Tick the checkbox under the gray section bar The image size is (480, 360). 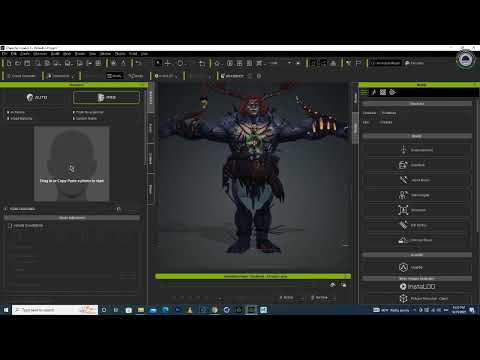10,226
